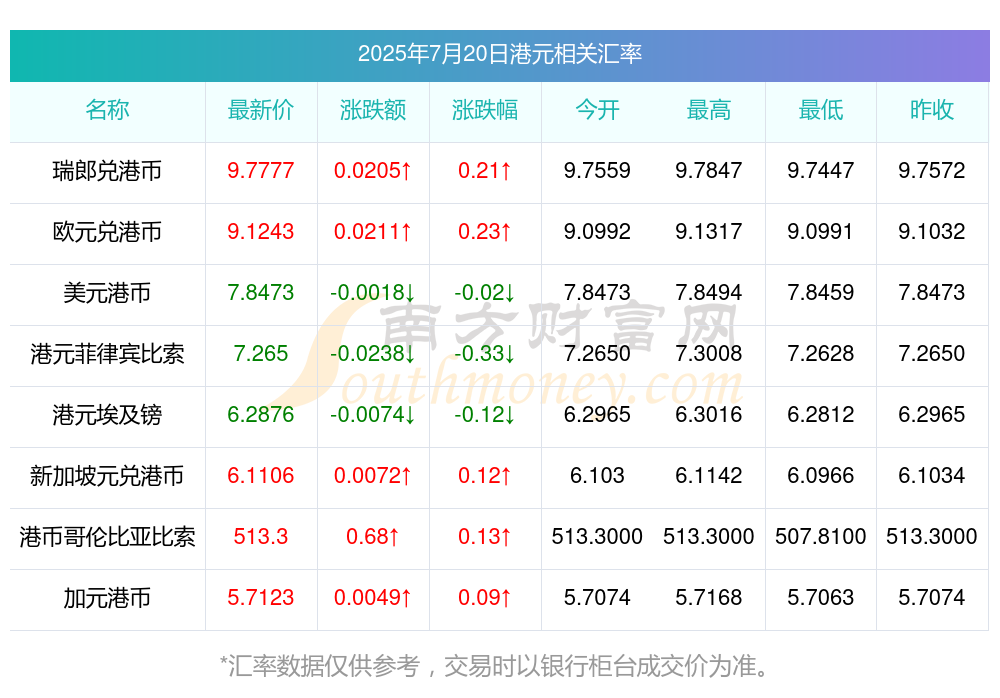1000x698 pixels.
Task: Click opening value 6.103
Action: tap(597, 476)
